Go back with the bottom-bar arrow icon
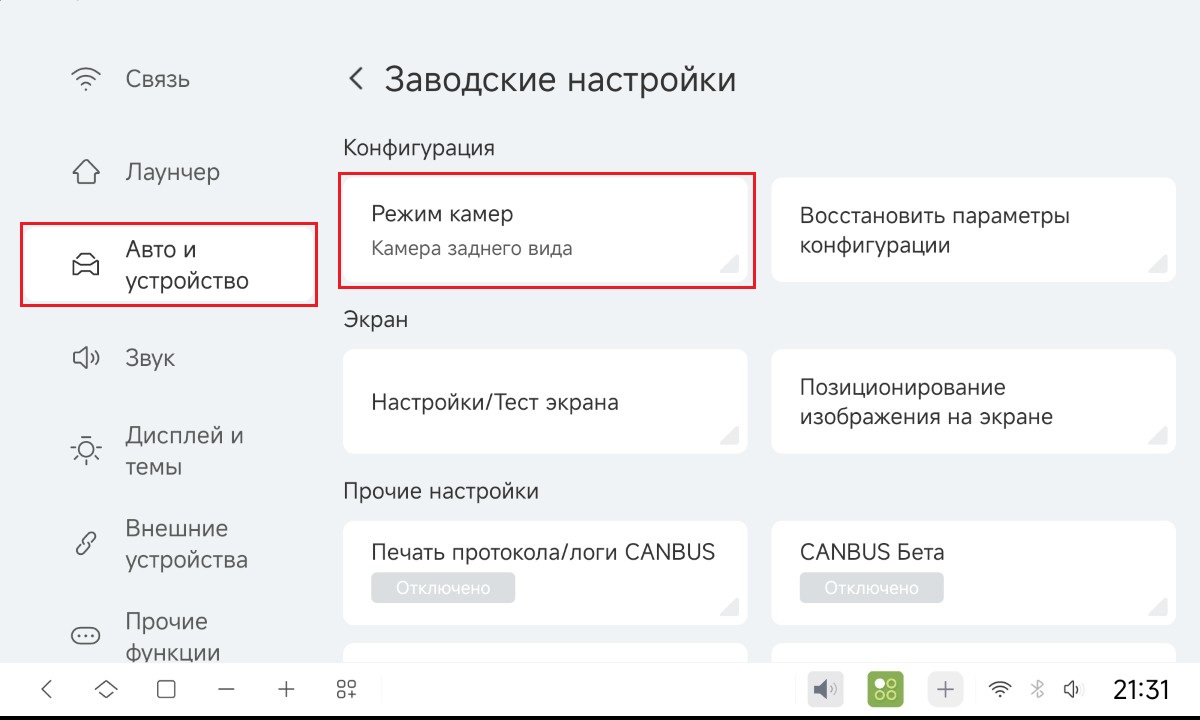Screen dimensions: 1200x720 pos(47,689)
